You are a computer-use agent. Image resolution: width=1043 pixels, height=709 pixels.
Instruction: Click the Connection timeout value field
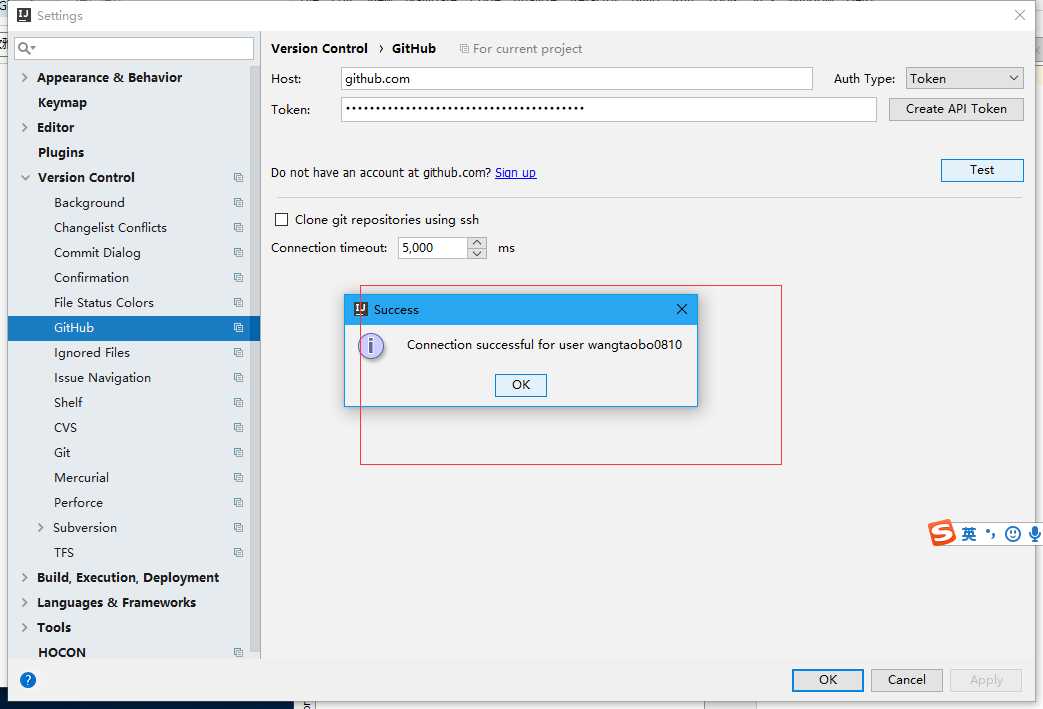[x=432, y=248]
